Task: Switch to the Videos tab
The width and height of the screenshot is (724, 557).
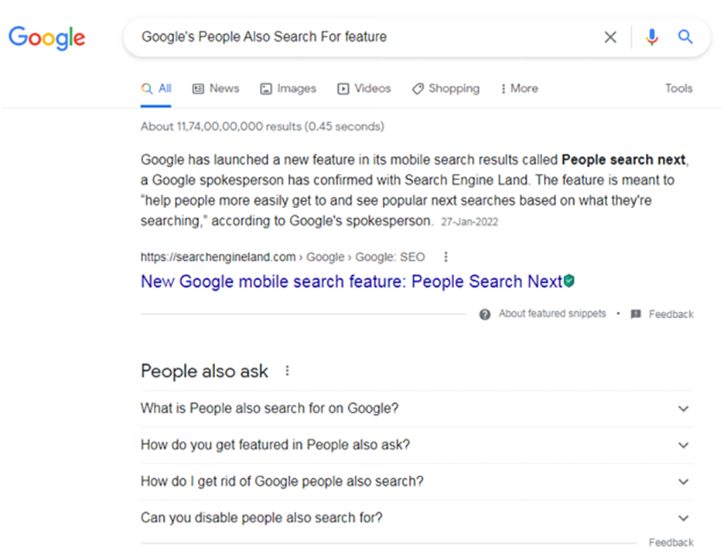Action: 364,89
